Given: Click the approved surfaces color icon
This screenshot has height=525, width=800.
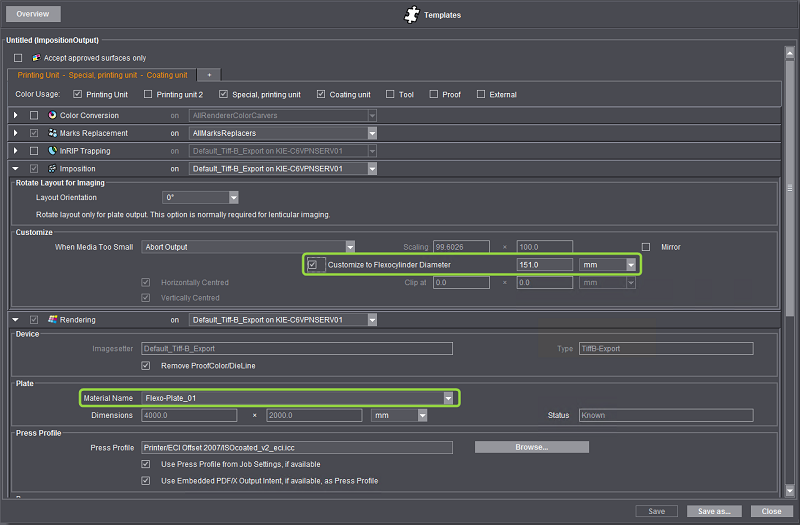Looking at the screenshot, I should [36, 58].
